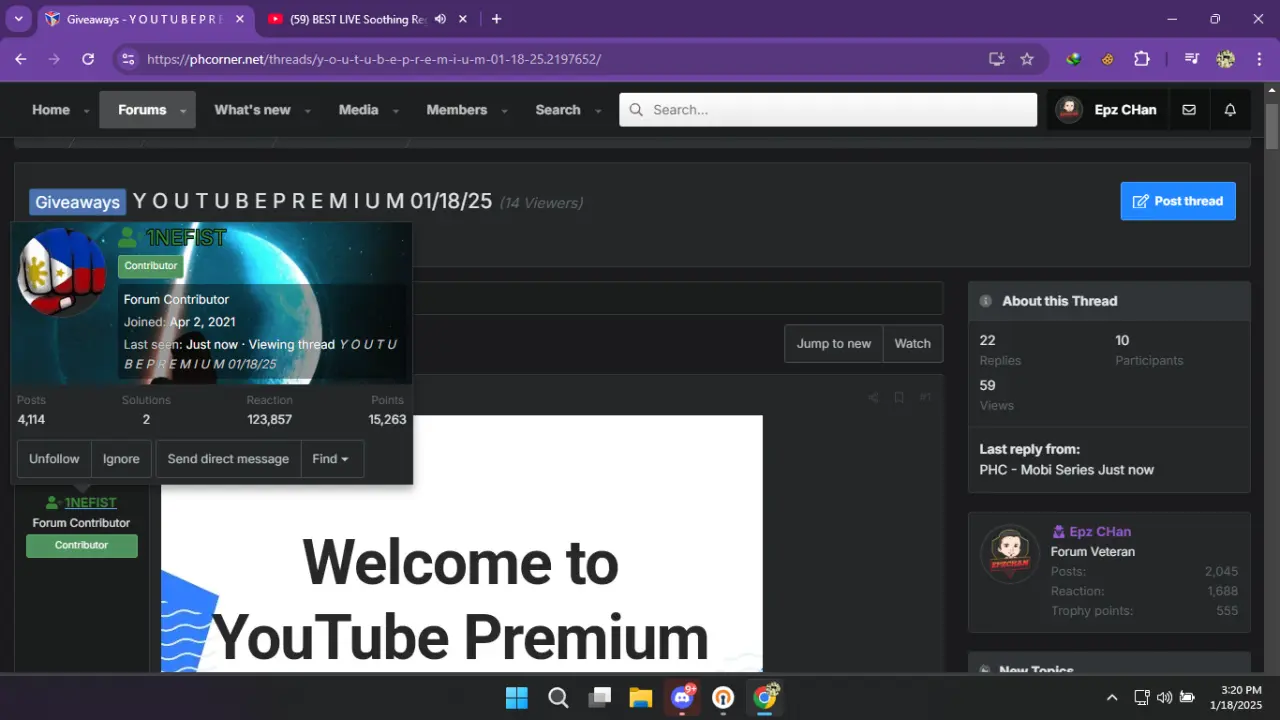Go to the Home nav item
1280x720 pixels.
tap(51, 110)
